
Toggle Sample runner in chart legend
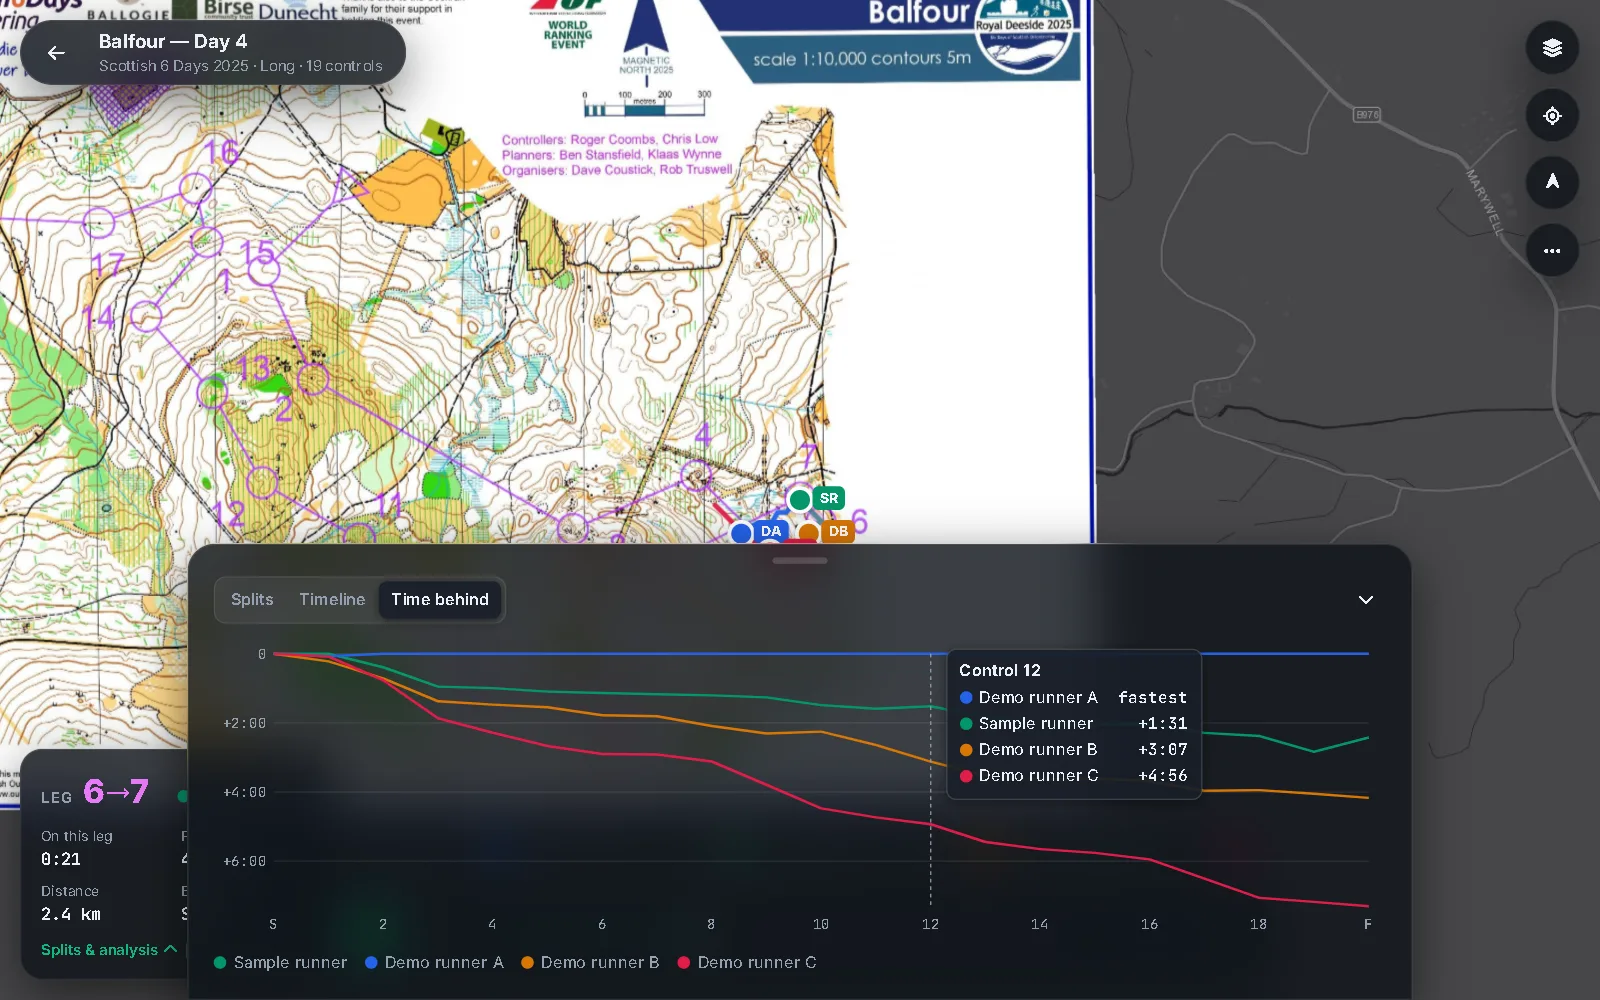[280, 963]
